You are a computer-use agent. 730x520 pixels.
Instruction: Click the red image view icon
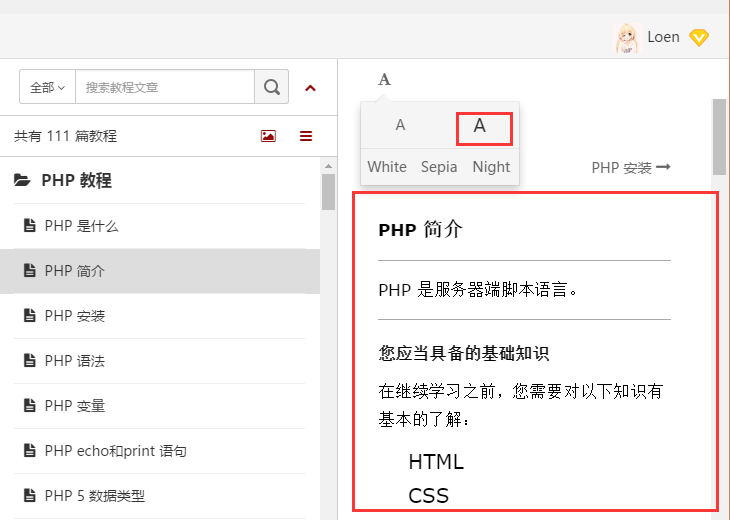268,136
